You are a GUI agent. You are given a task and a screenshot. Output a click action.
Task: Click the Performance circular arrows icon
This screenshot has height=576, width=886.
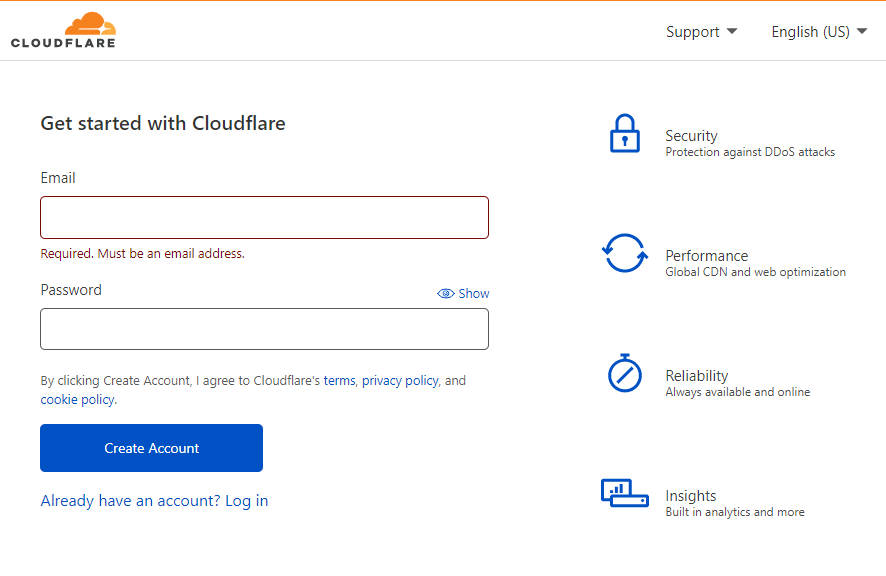click(x=624, y=253)
